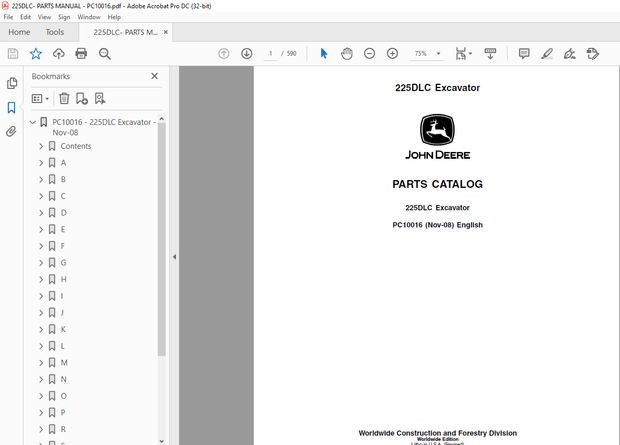Open the bookmark options menu
Image resolution: width=620 pixels, height=445 pixels.
click(40, 98)
